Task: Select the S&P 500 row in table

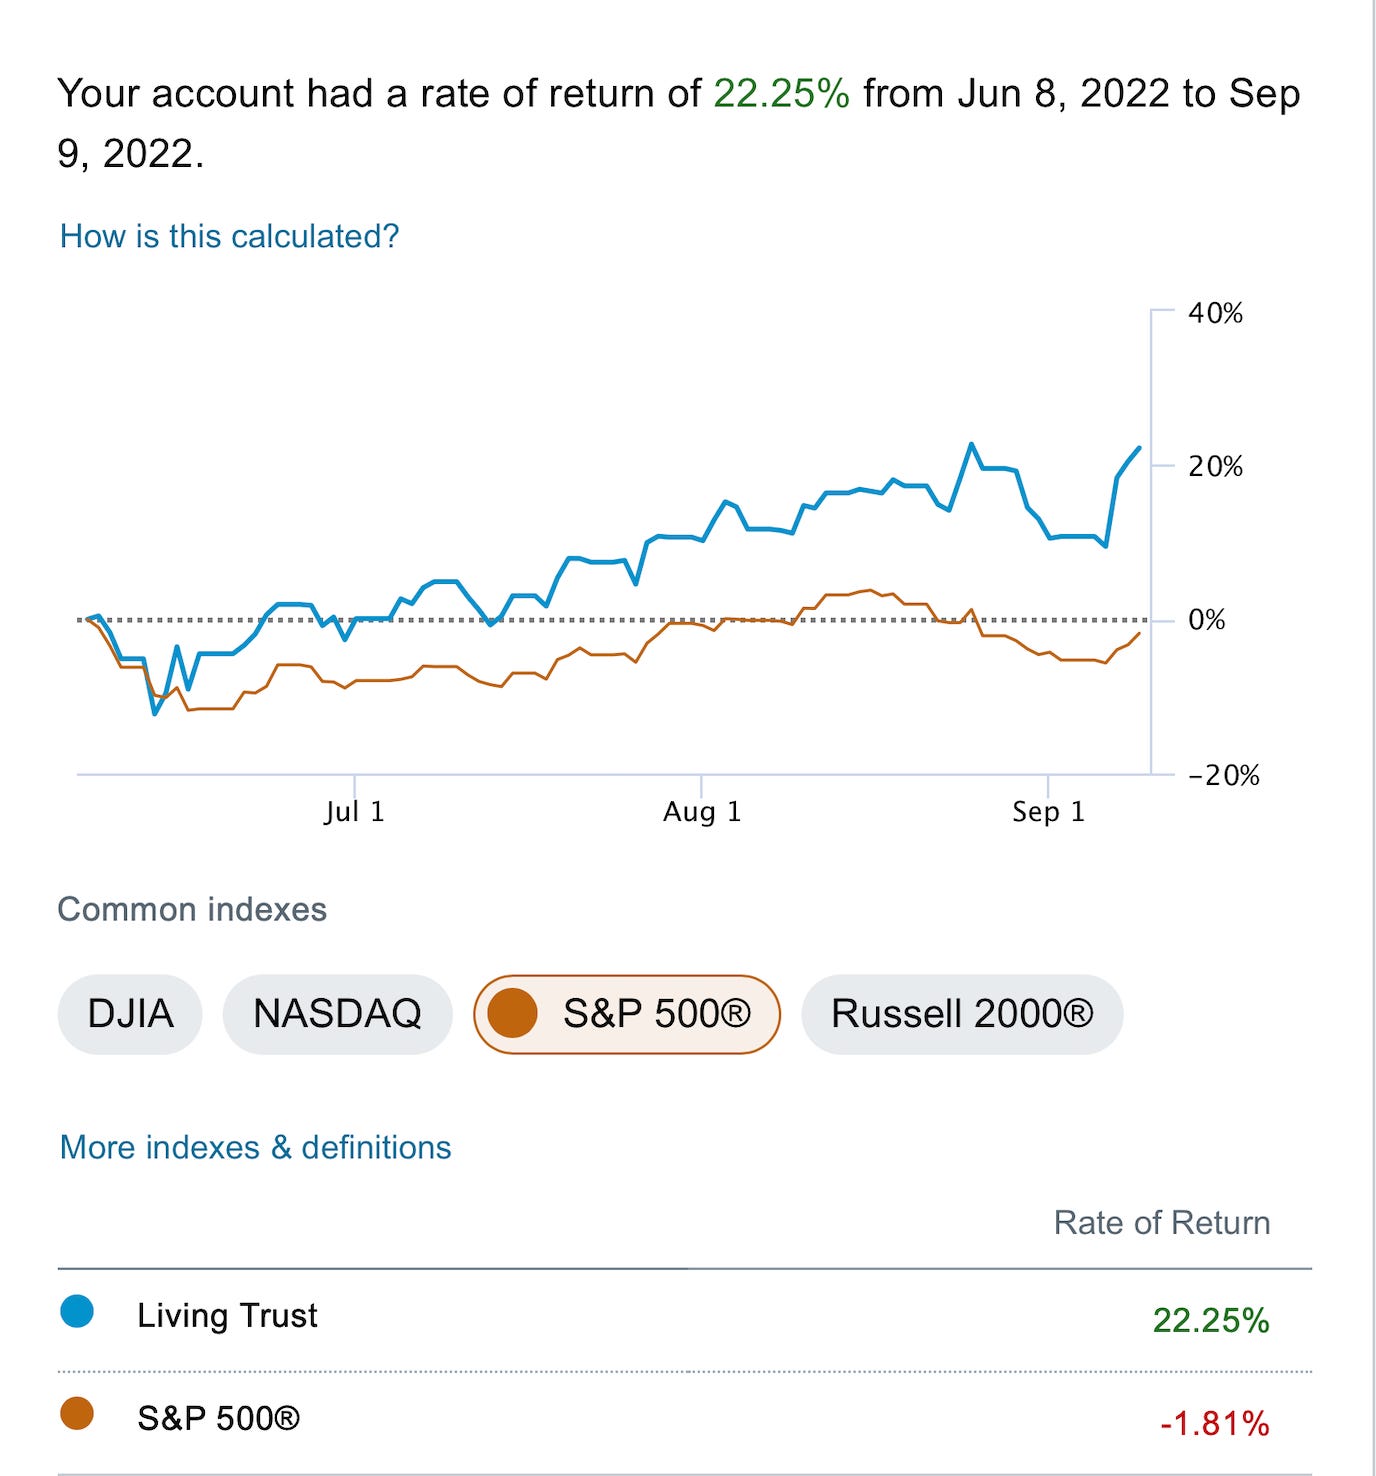Action: 218,1418
